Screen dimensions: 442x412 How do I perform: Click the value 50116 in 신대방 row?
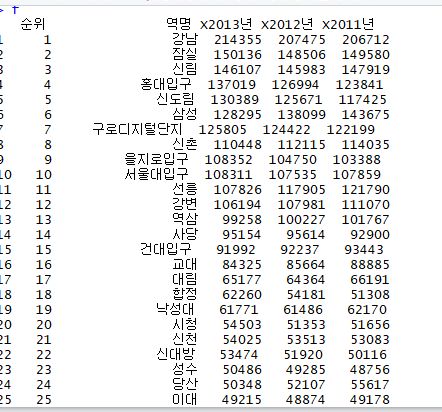click(x=367, y=355)
